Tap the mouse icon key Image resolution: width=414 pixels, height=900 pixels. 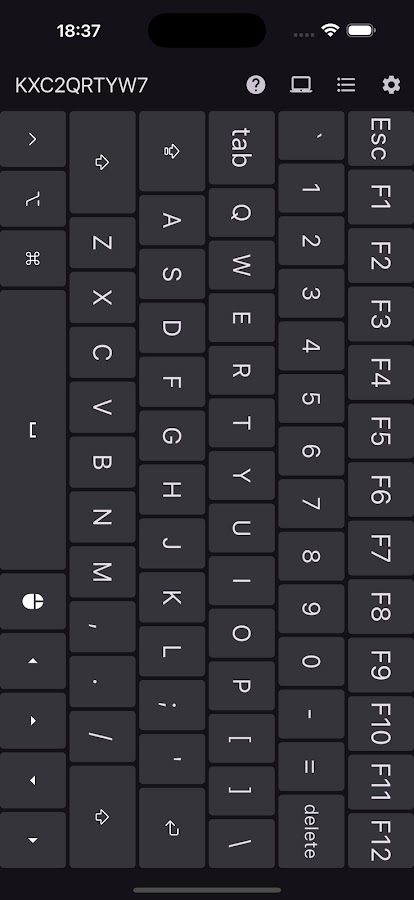click(x=33, y=601)
